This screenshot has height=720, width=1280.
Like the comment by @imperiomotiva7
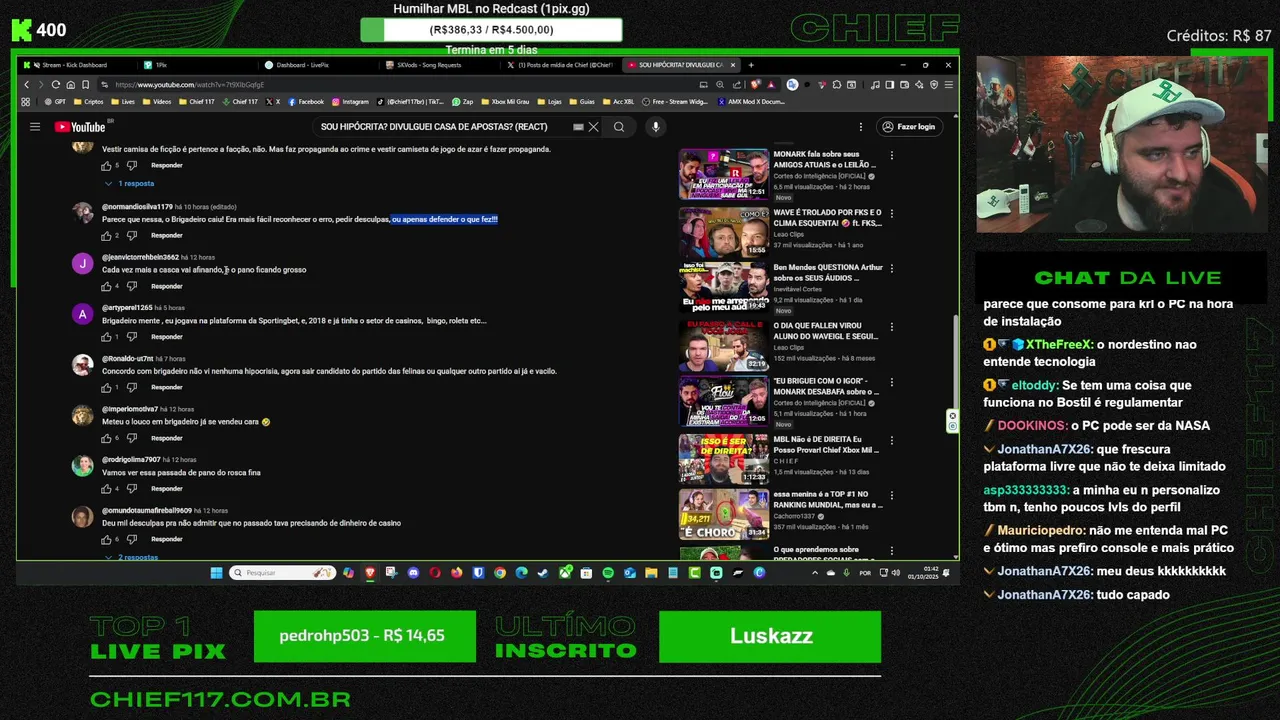(106, 438)
